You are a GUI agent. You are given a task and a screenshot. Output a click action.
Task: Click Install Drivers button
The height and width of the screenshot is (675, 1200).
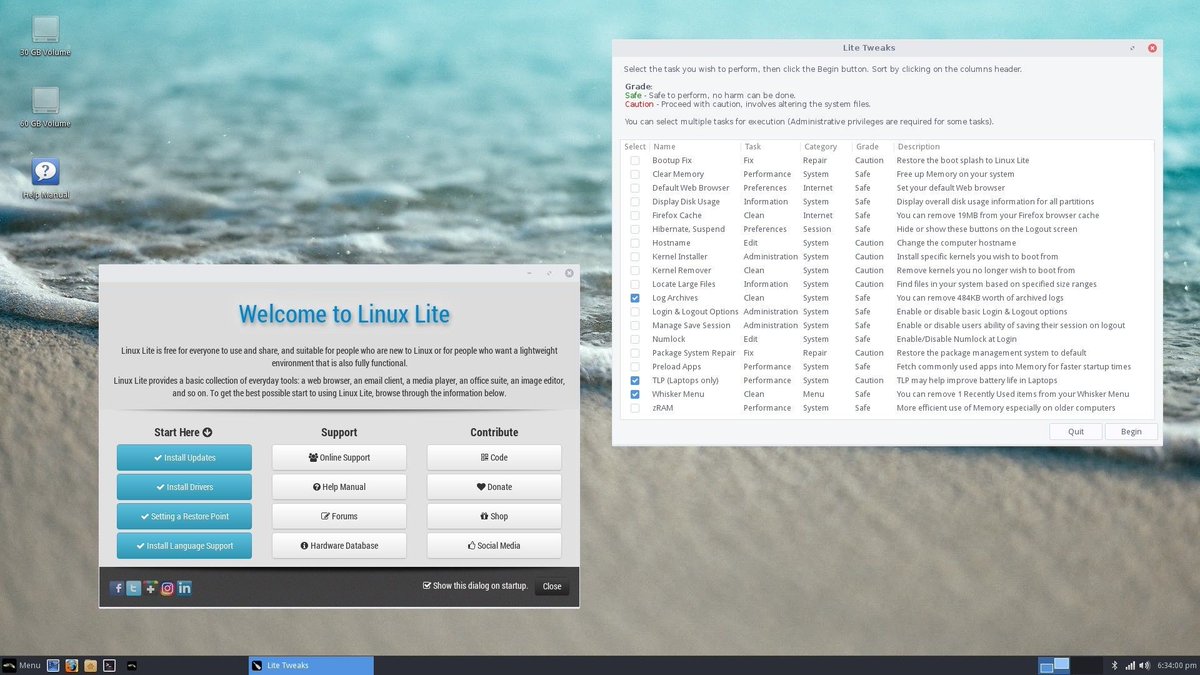184,487
